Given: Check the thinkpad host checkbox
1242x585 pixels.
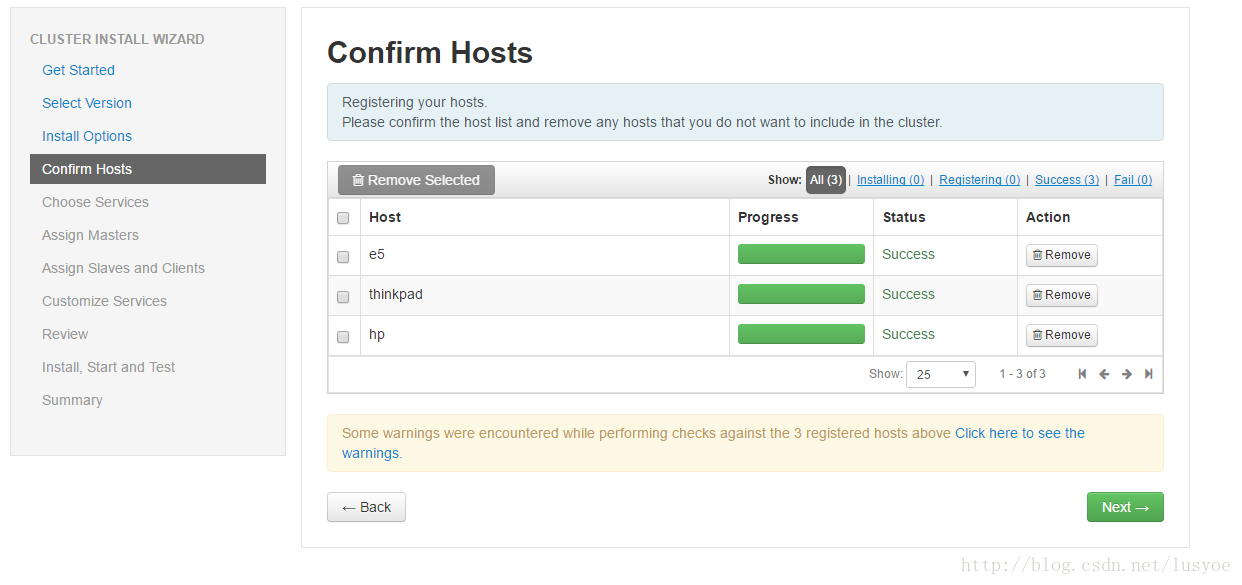Looking at the screenshot, I should coord(343,297).
